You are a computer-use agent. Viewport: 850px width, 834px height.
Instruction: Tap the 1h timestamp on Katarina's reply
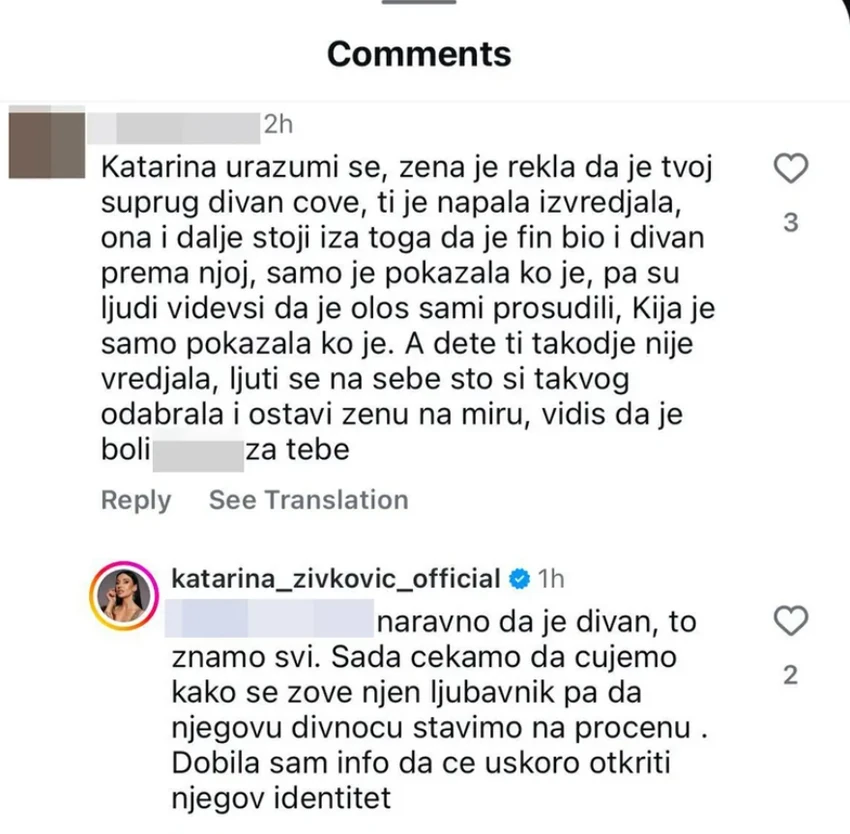[x=550, y=577]
